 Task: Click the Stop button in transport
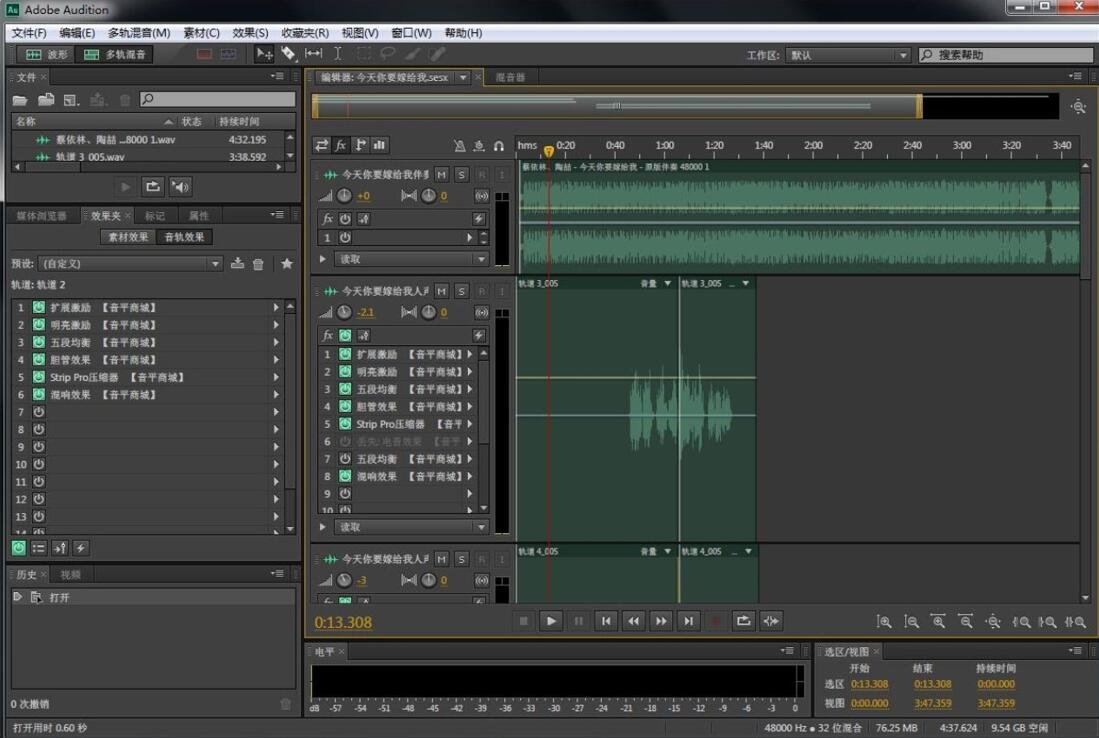[x=524, y=621]
